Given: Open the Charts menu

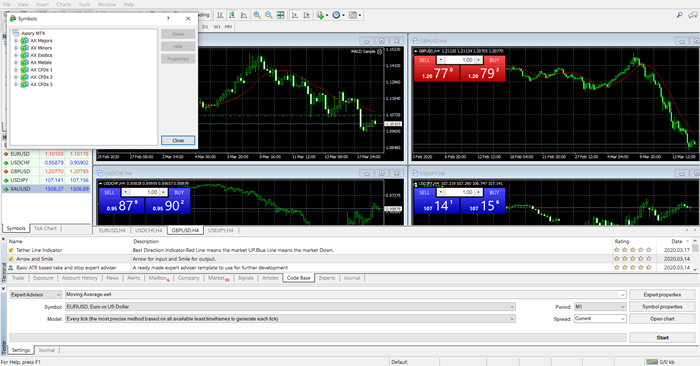Looking at the screenshot, I should 63,4.
